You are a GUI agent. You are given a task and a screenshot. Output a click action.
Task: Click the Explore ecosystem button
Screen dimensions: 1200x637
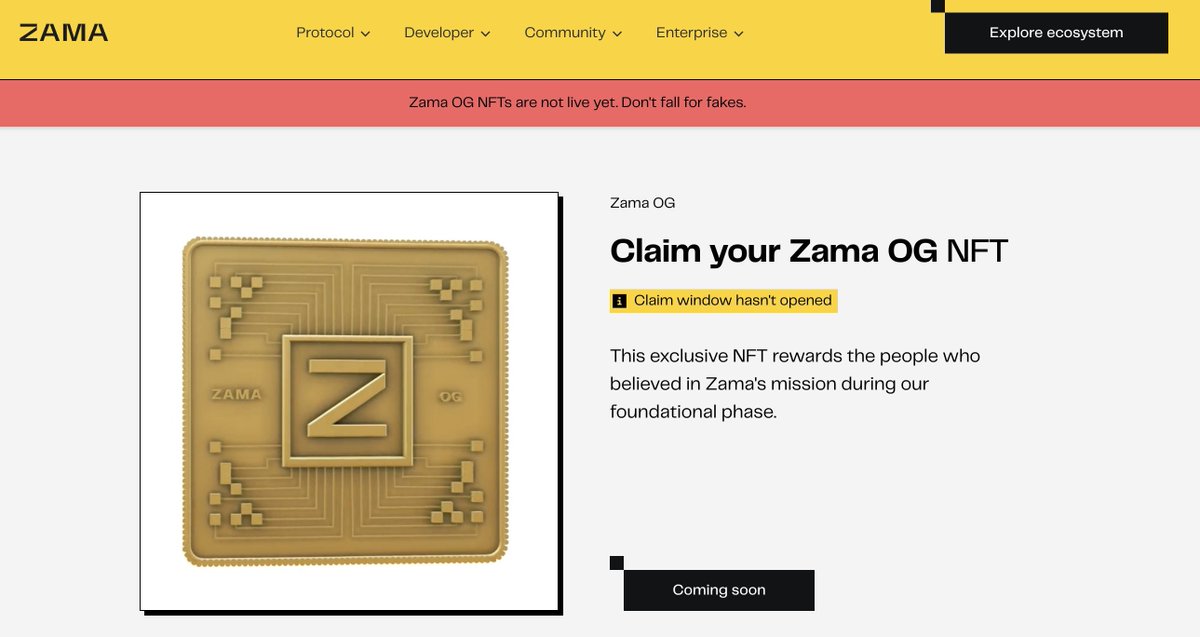coord(1056,33)
